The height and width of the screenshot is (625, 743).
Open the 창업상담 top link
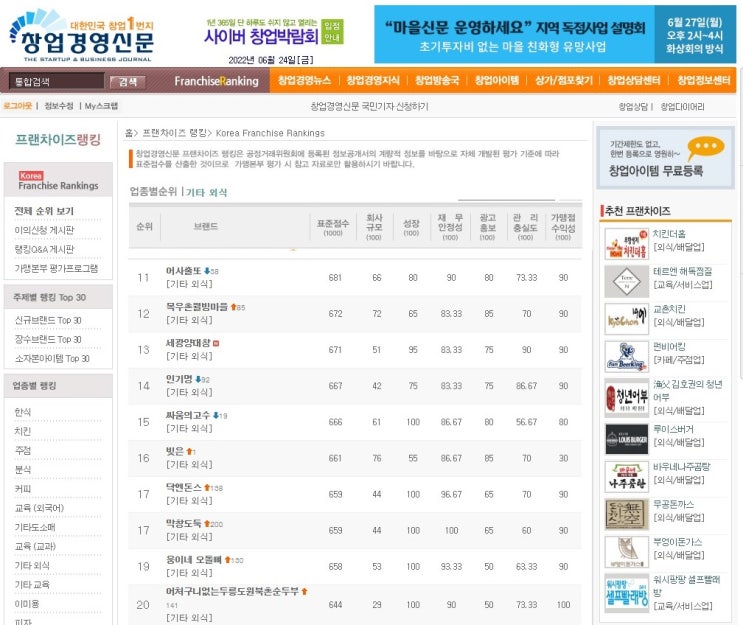[633, 107]
